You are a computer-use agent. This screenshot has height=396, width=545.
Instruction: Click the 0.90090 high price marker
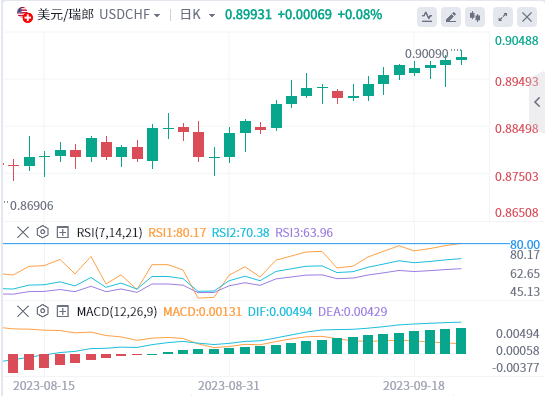(426, 54)
